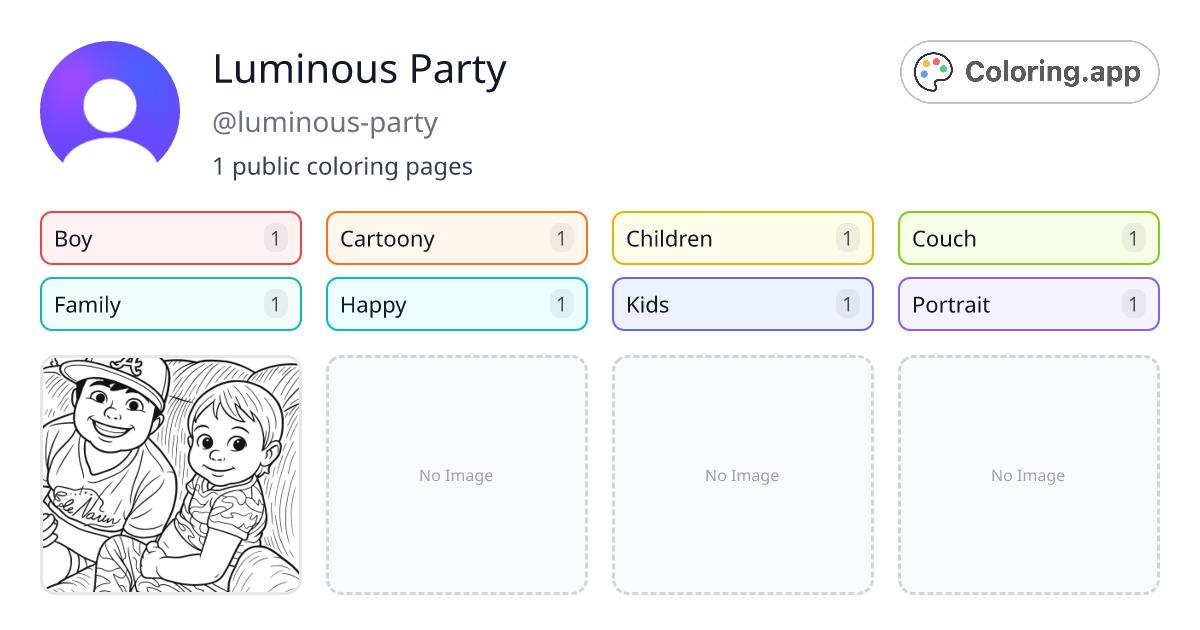Screen dimensions: 1200x630
Task: Open the Family coloring pages filter
Action: [x=170, y=304]
